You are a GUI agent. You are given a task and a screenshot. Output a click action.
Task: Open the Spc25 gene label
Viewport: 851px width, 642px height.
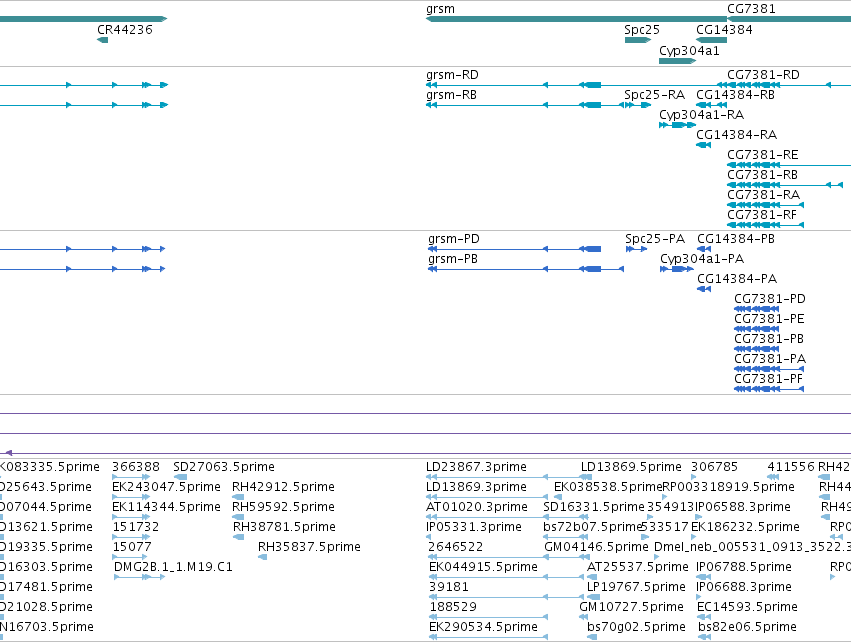tap(642, 30)
